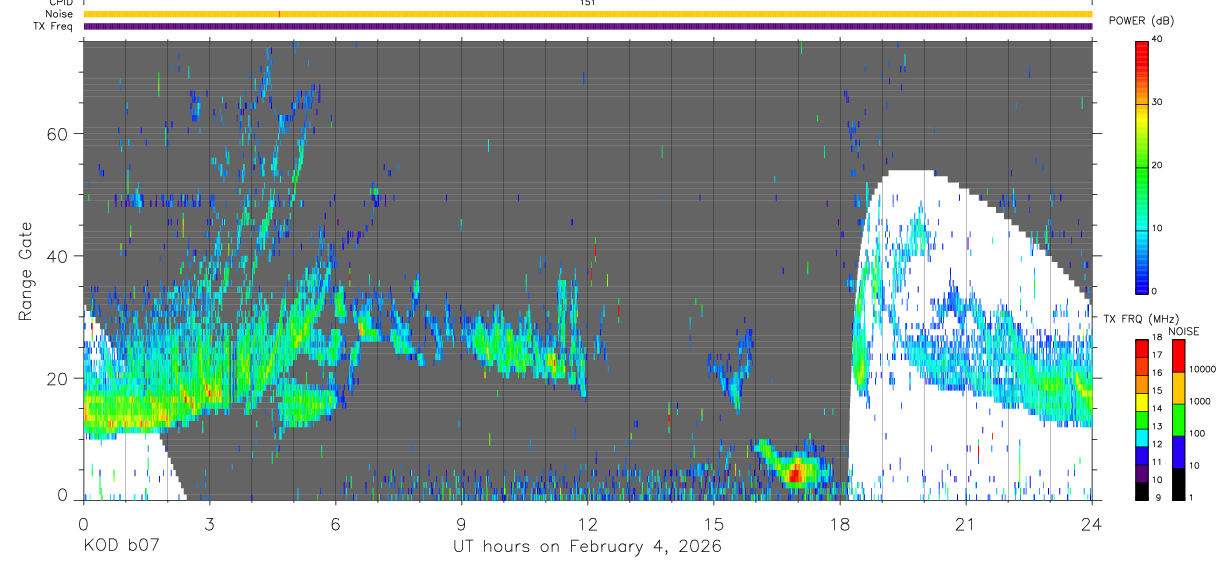Click the "30" tick on the POWER color bar
Screen dimensions: 1228x567
coord(1158,102)
